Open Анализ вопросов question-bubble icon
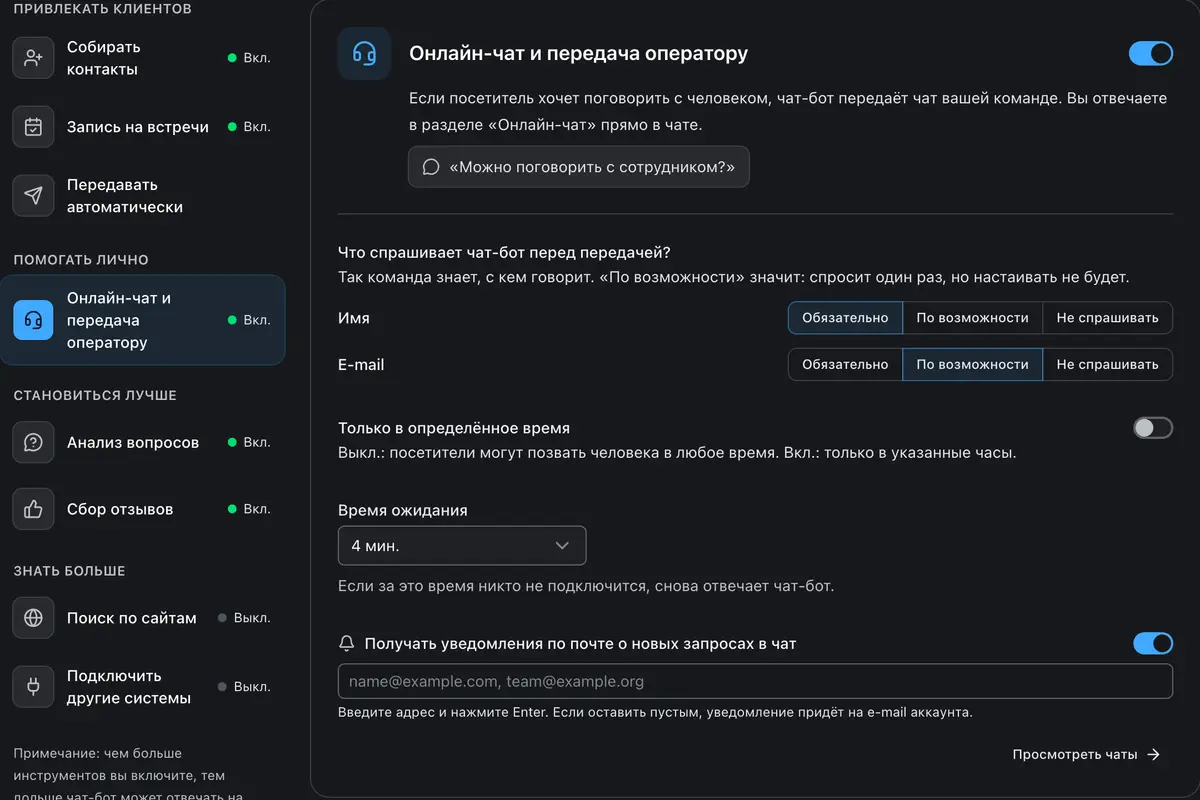 tap(33, 442)
